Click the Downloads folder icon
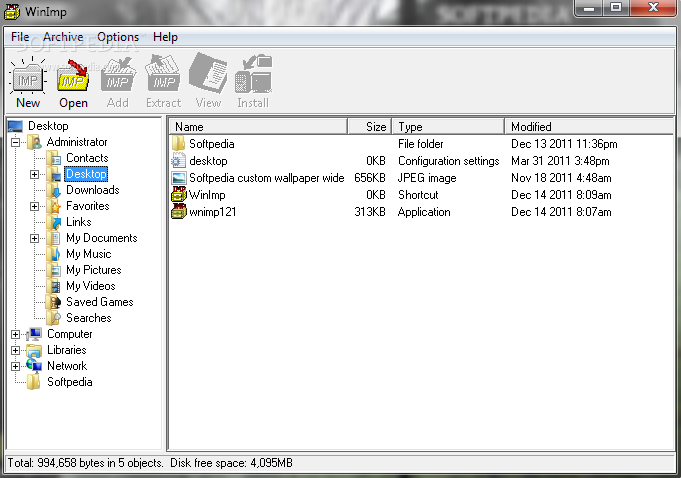681x478 pixels. click(54, 190)
